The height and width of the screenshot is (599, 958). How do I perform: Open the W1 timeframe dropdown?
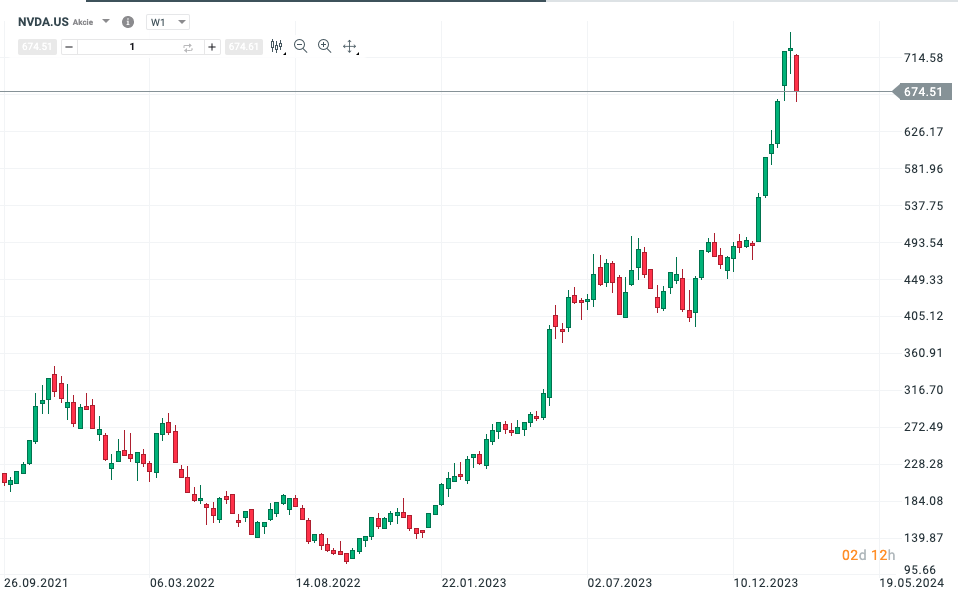[167, 22]
